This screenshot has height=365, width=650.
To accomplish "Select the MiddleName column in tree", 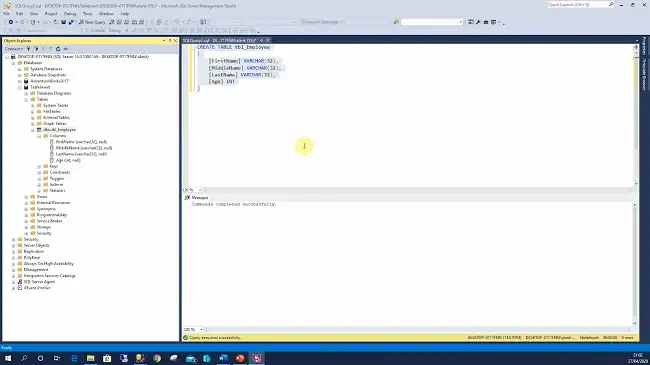I will pos(84,148).
